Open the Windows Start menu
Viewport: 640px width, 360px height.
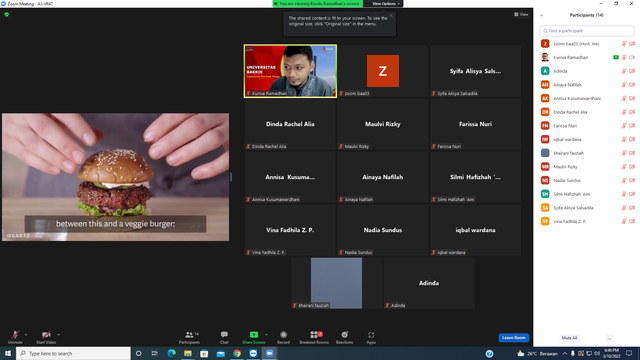8,353
